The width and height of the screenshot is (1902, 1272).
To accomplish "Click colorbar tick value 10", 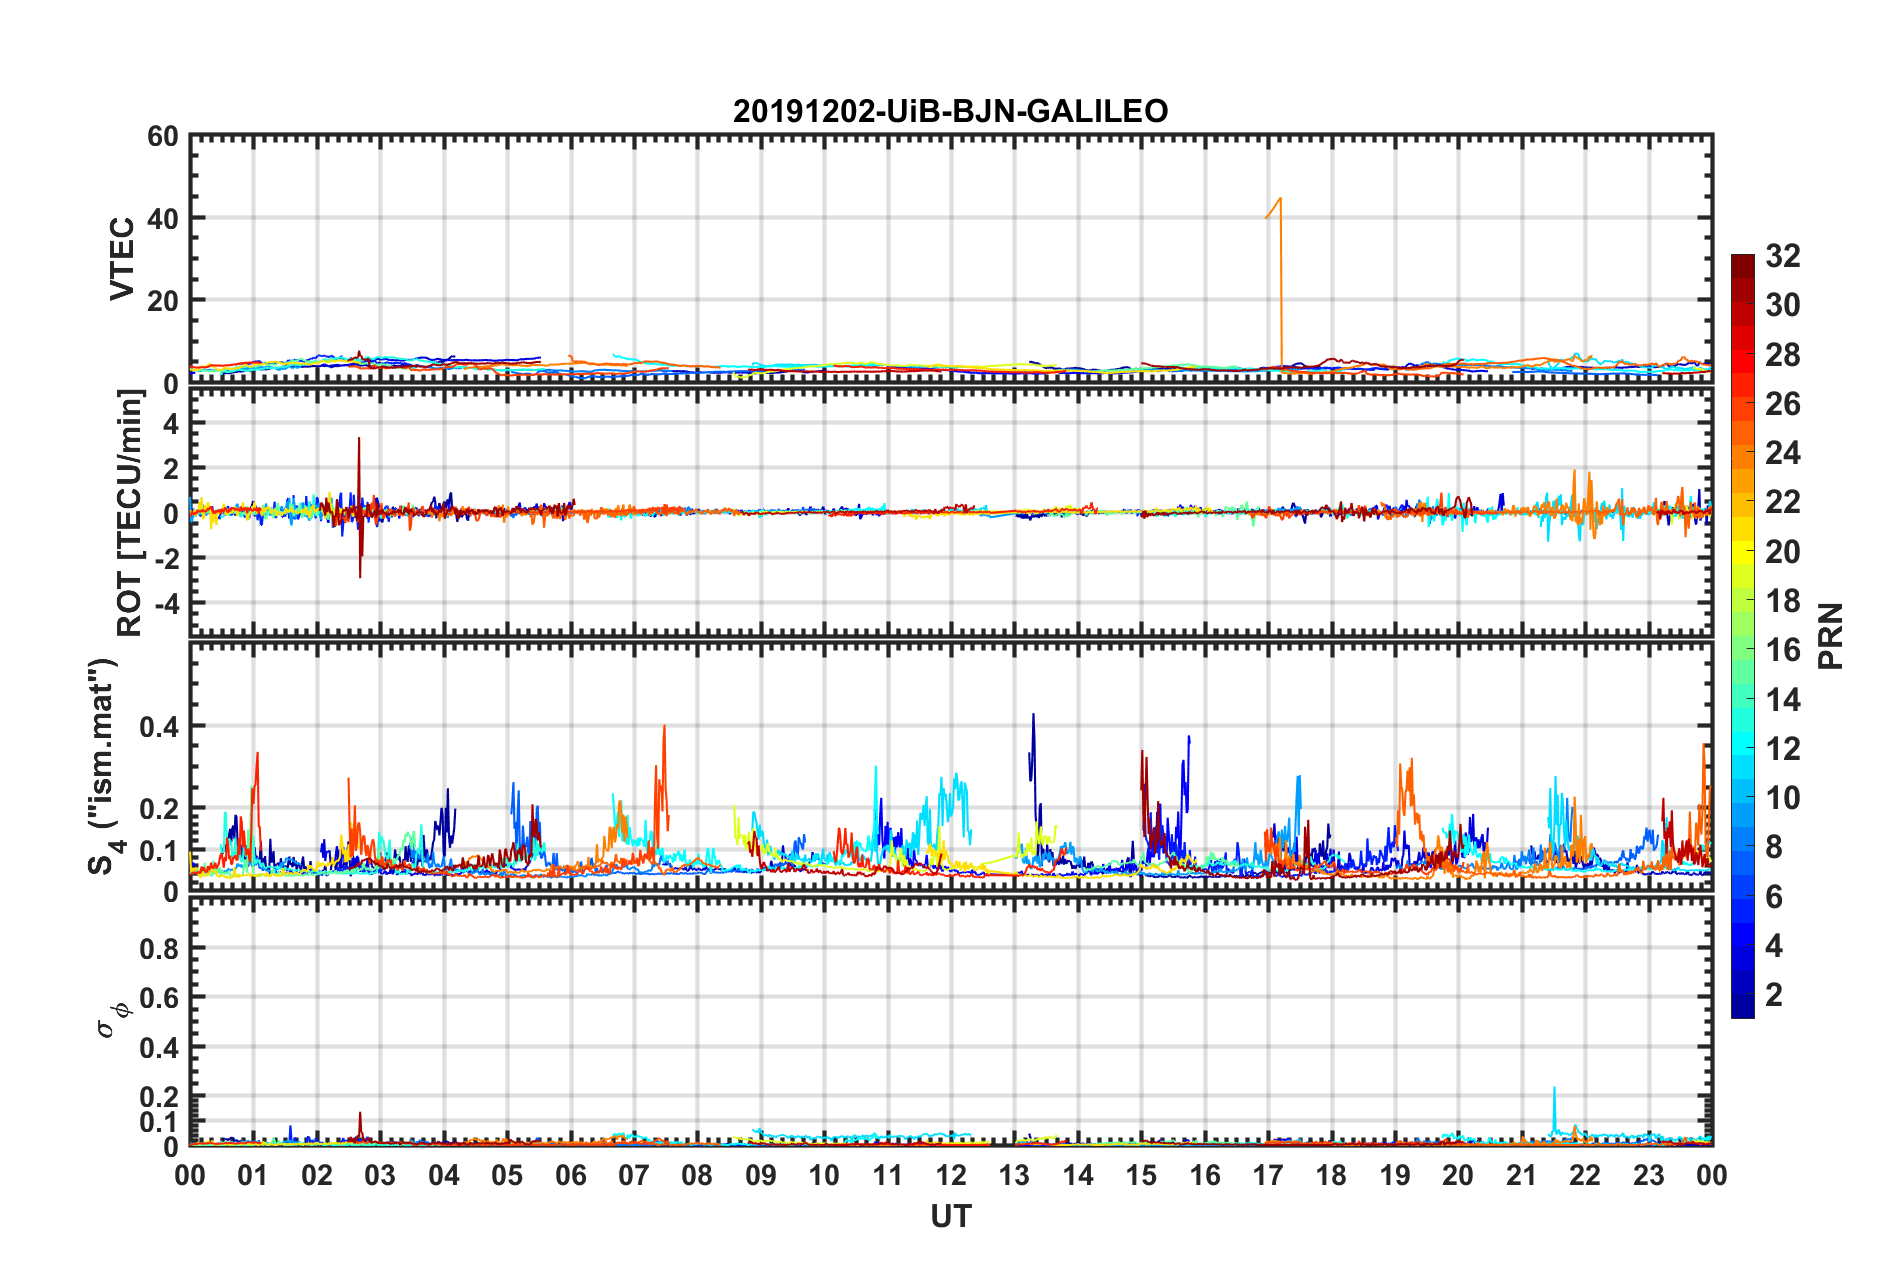I will (1782, 797).
